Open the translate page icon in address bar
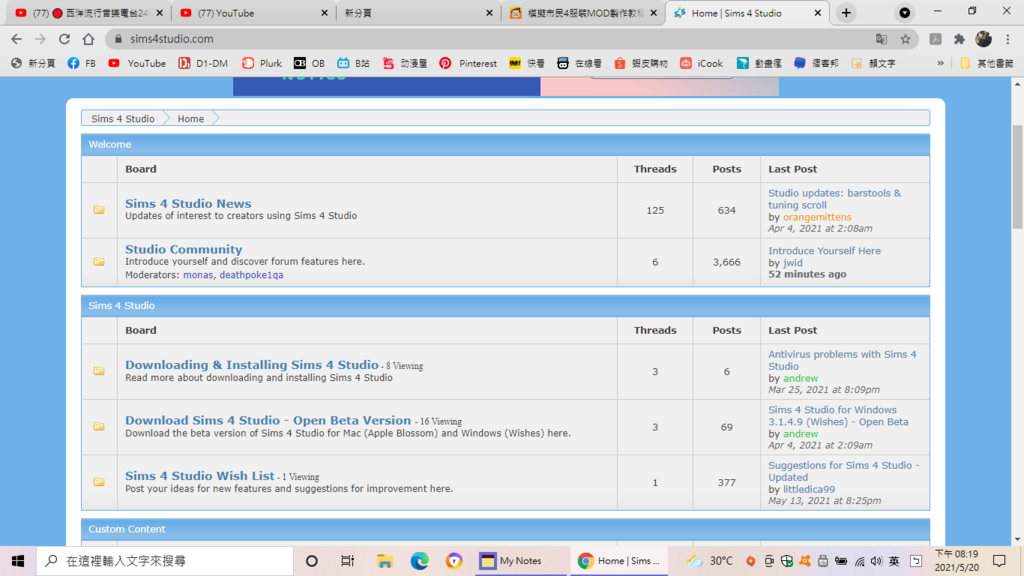Viewport: 1024px width, 576px height. tap(881, 39)
